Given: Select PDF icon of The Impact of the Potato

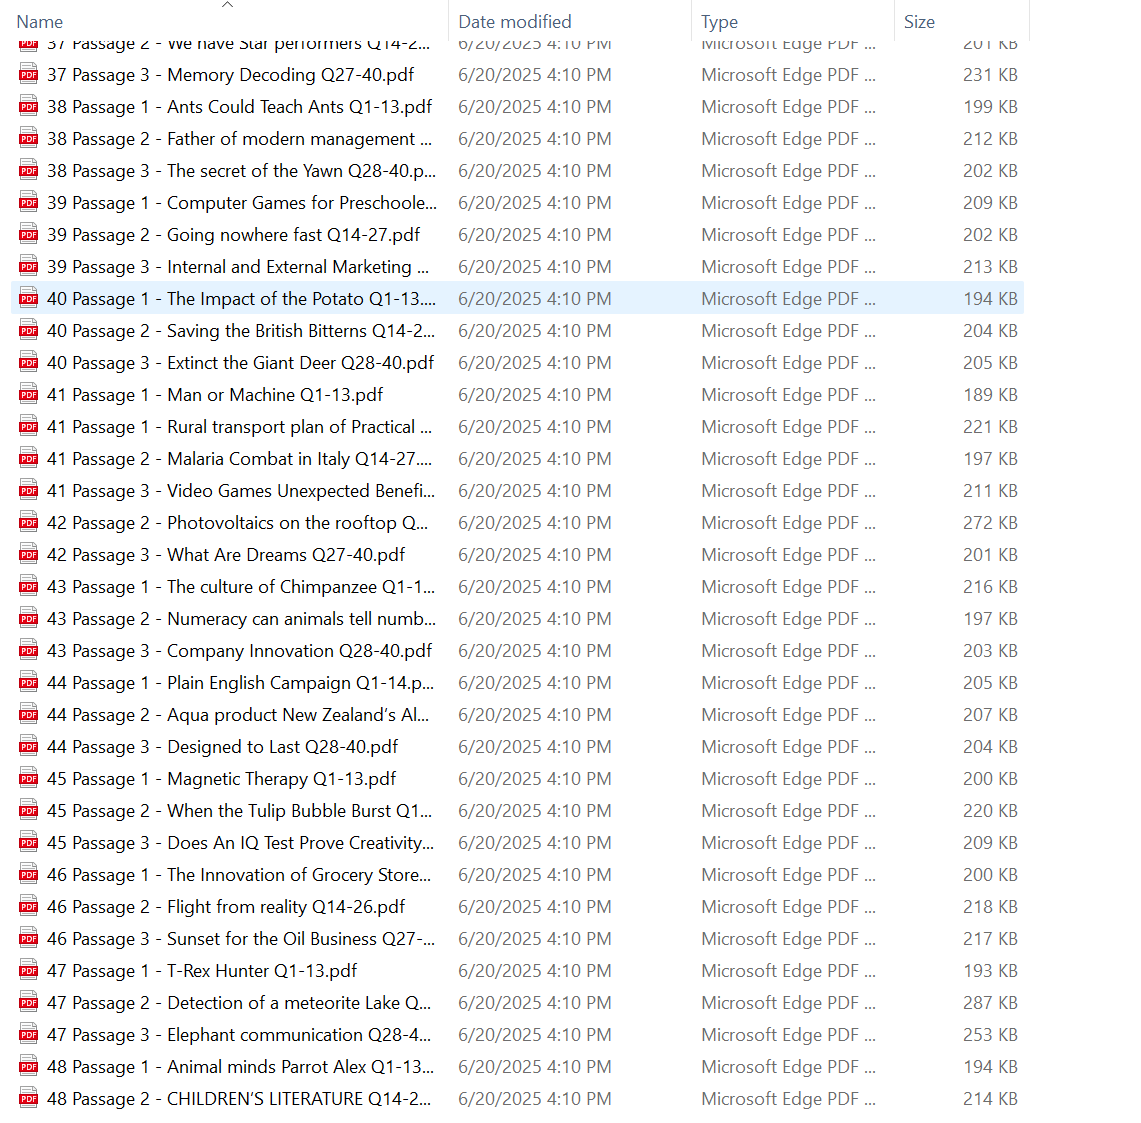Looking at the screenshot, I should 29,299.
